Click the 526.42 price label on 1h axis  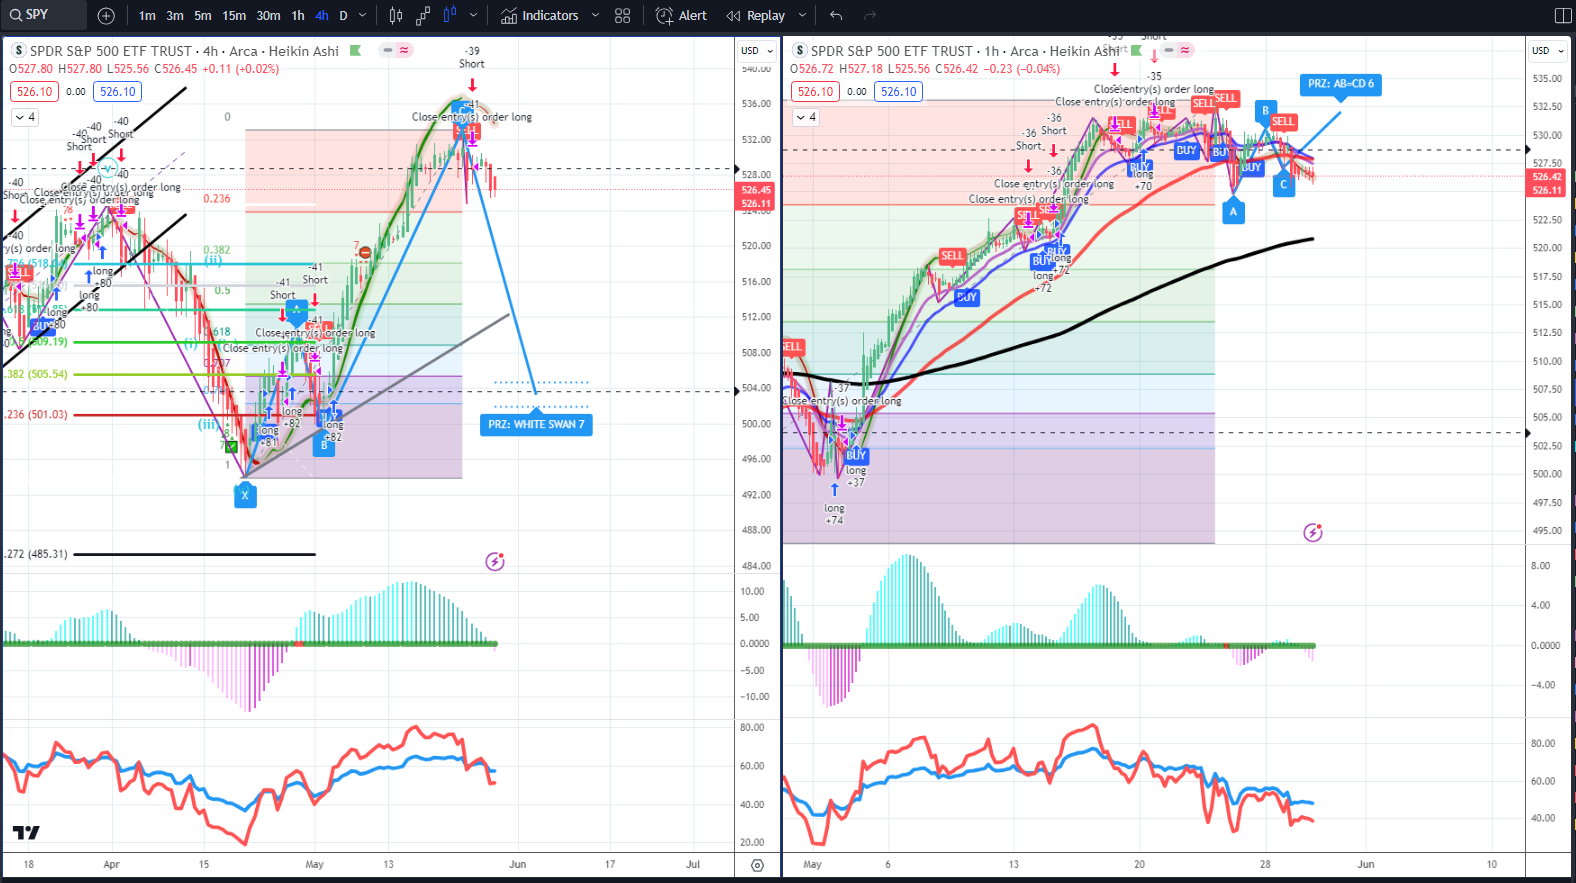click(x=1547, y=177)
